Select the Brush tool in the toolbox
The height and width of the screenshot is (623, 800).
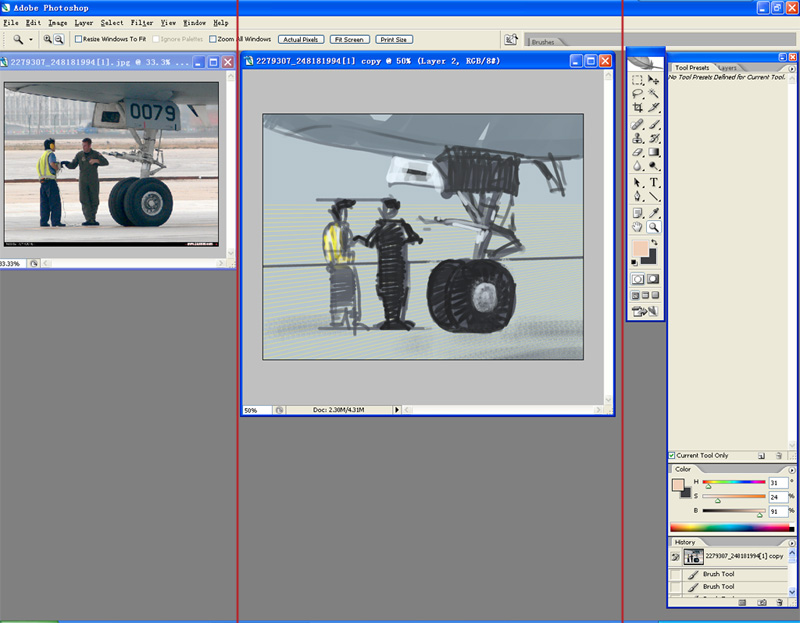tap(654, 124)
